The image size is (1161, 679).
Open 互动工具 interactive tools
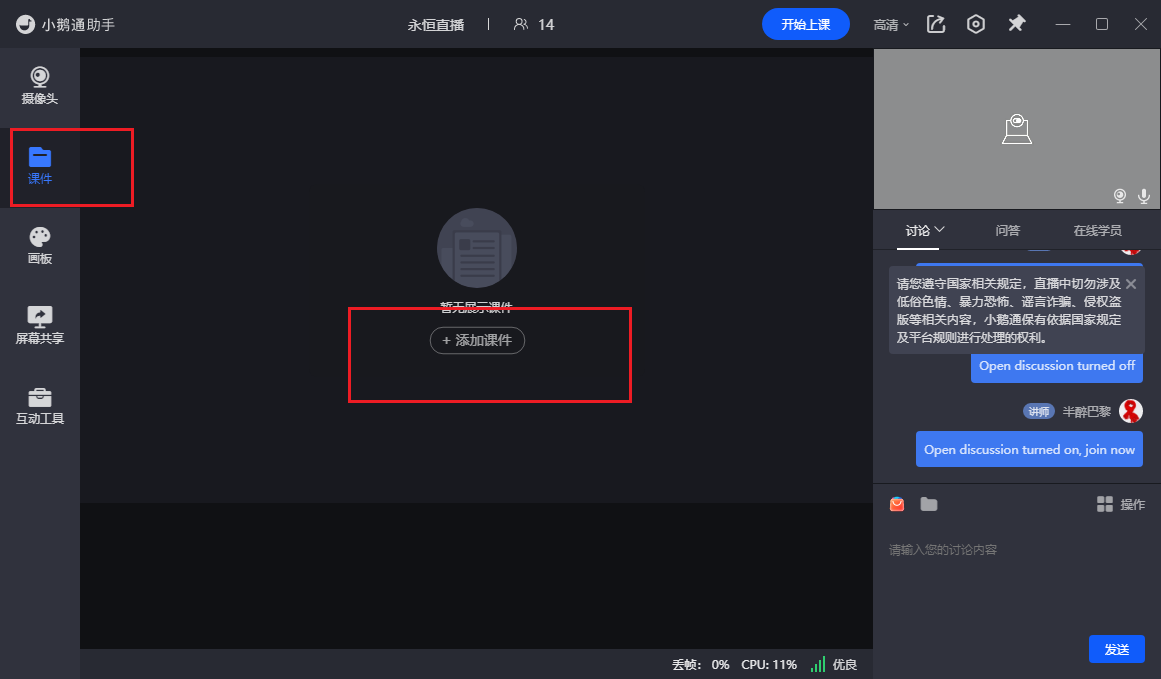40,405
